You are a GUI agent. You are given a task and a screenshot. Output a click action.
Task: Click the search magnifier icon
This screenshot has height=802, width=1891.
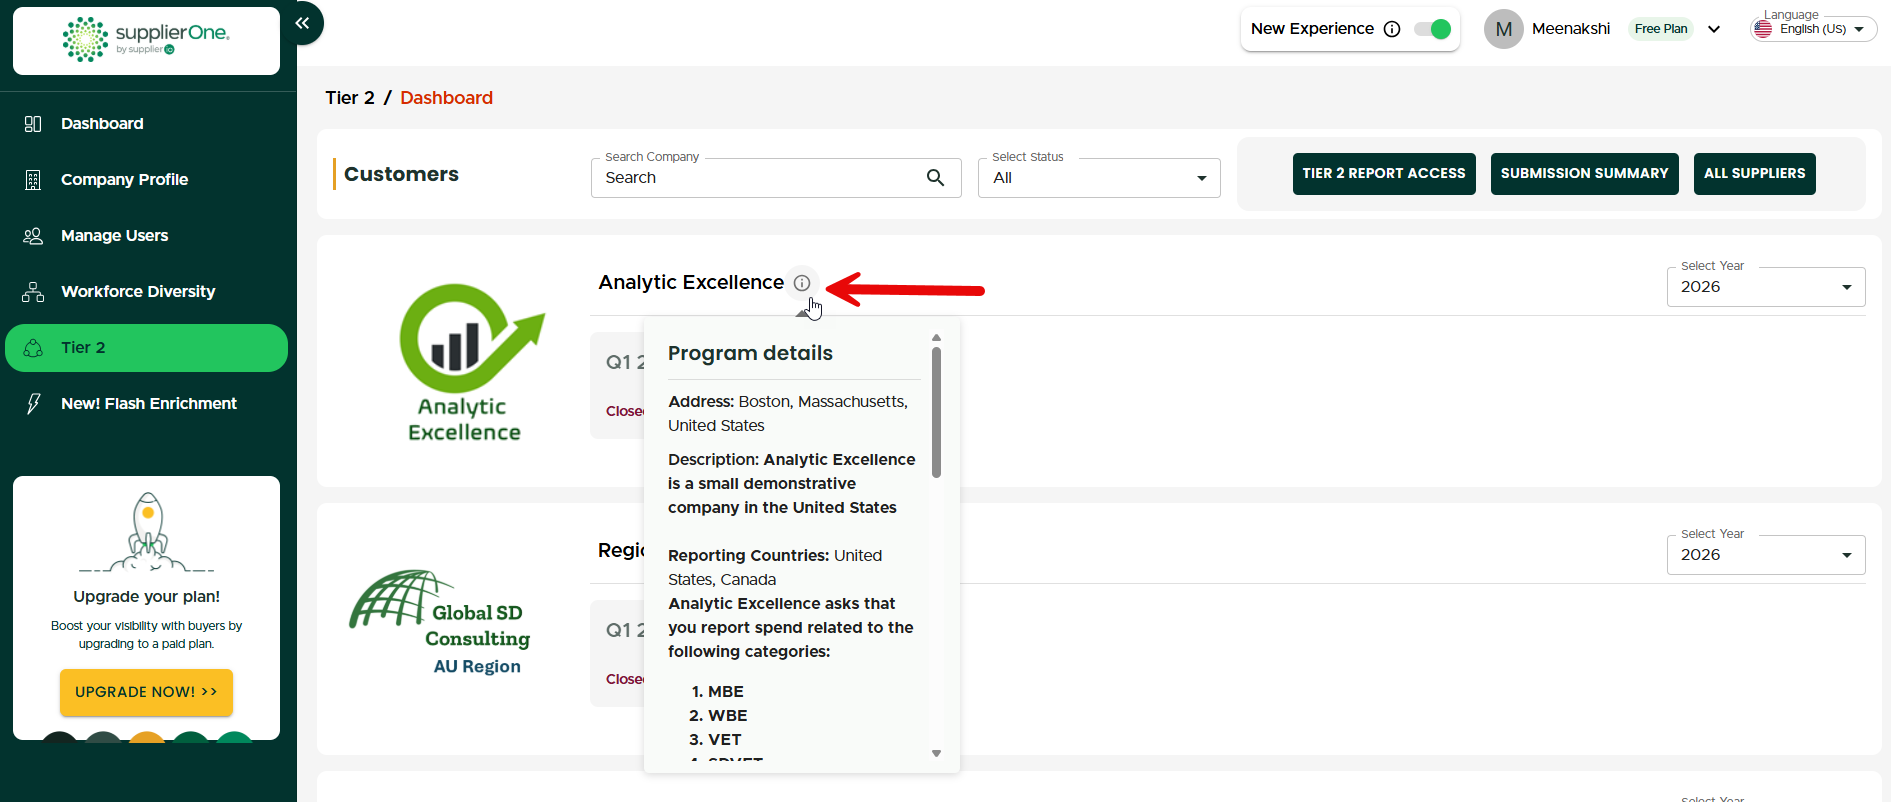935,178
